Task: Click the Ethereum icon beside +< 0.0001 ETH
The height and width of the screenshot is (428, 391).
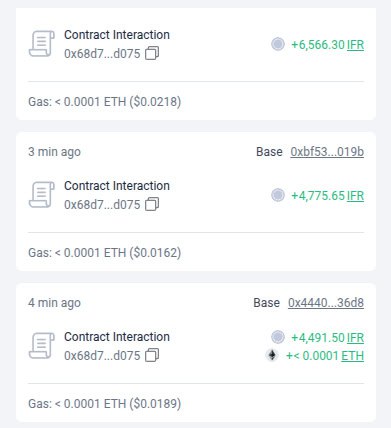Action: 272,355
